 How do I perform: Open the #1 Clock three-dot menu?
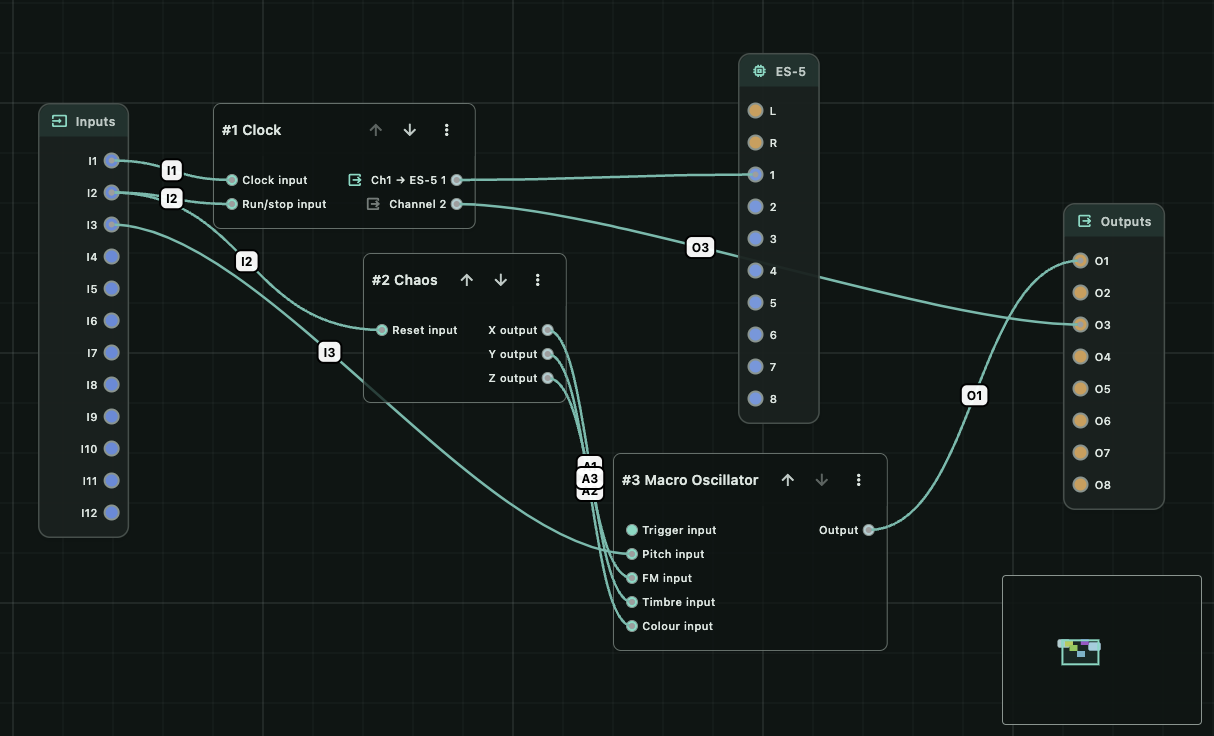coord(446,129)
